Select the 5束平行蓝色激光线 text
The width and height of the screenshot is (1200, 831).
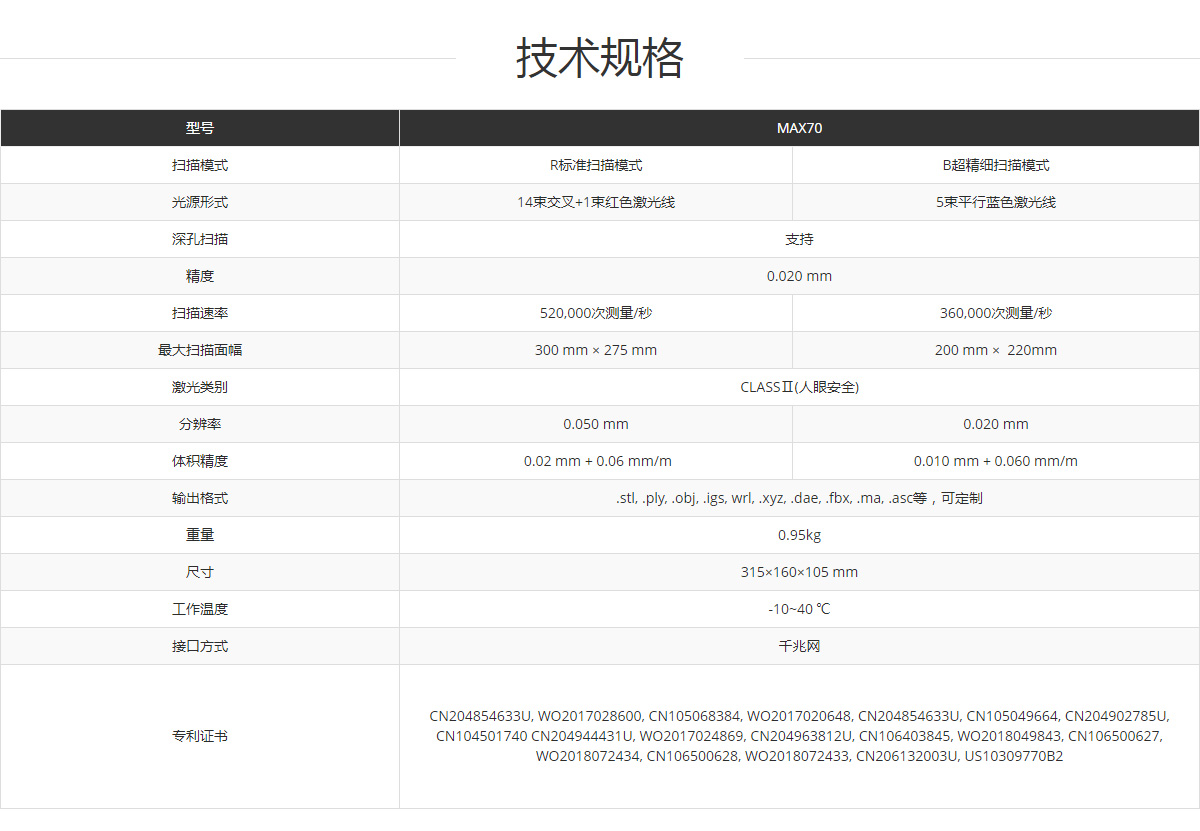996,202
